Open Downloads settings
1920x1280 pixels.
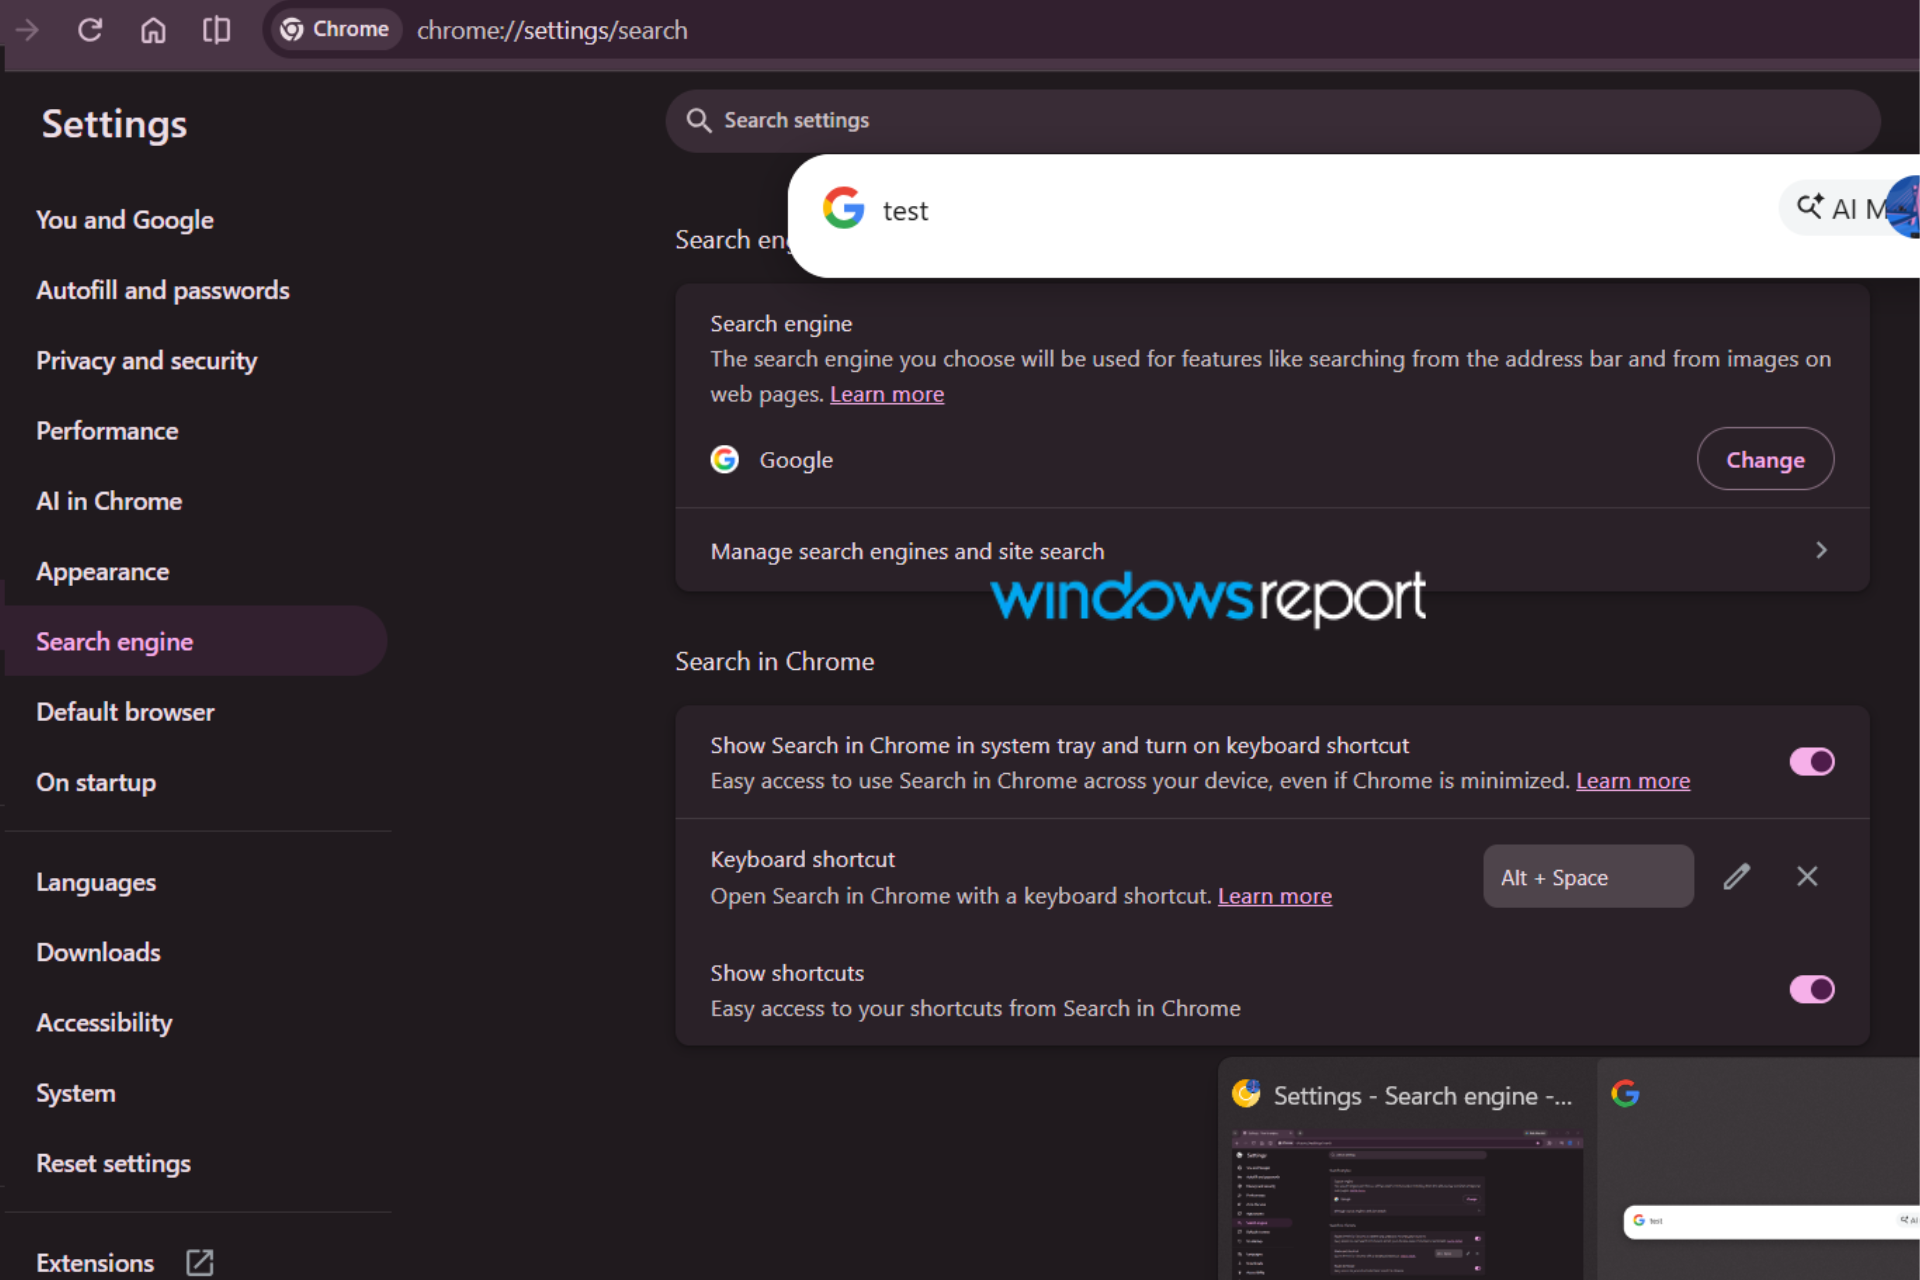[98, 953]
